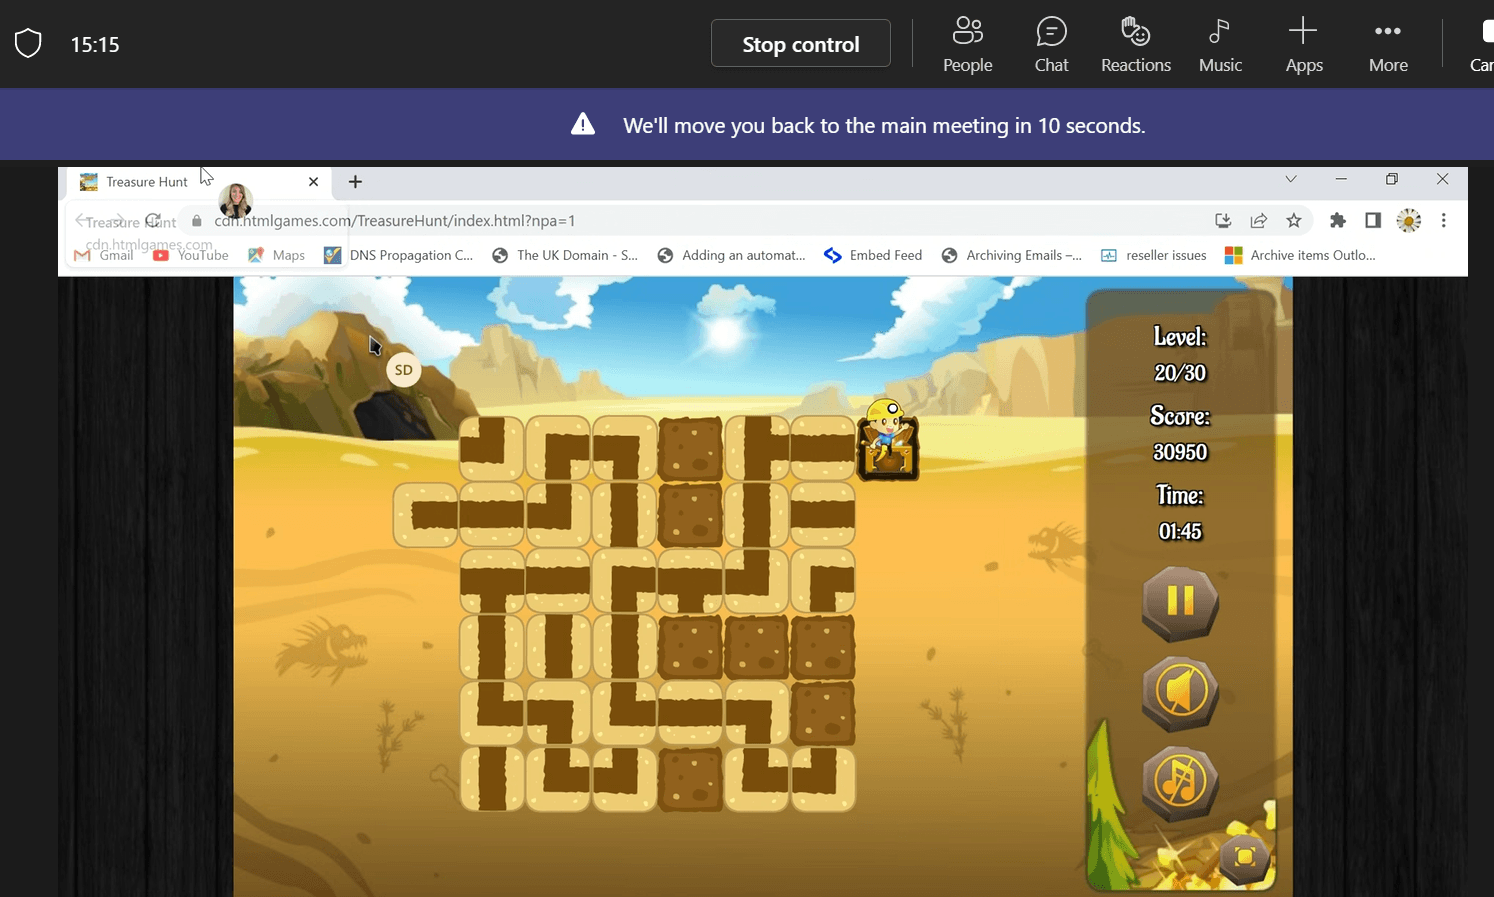
Task: Open the Maps bookmark
Action: tap(276, 255)
